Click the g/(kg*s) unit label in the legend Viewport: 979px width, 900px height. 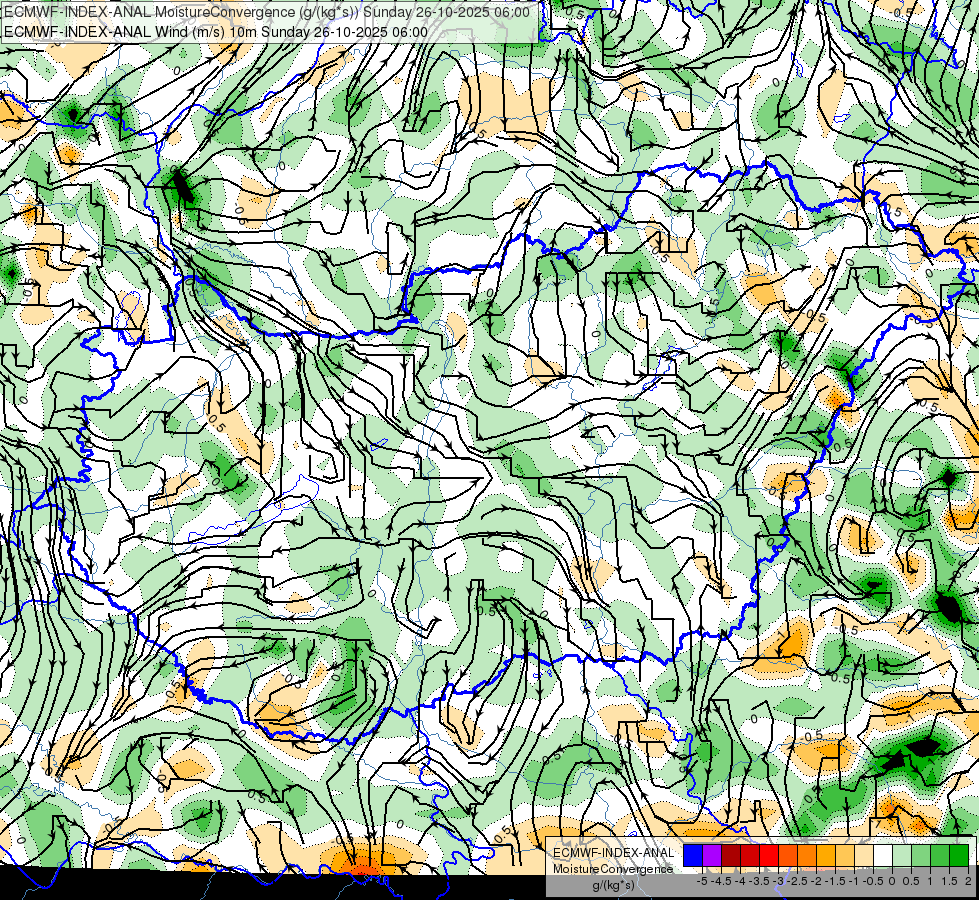613,885
